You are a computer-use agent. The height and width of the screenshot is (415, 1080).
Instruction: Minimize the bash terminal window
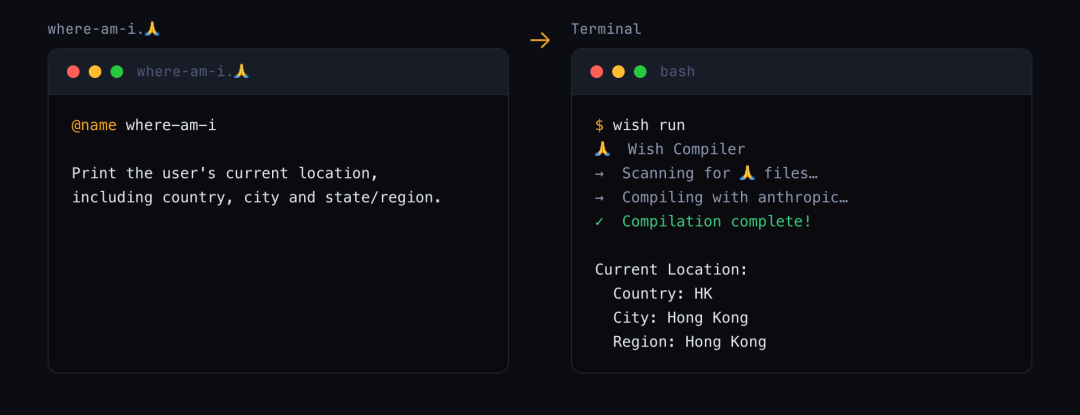(618, 72)
